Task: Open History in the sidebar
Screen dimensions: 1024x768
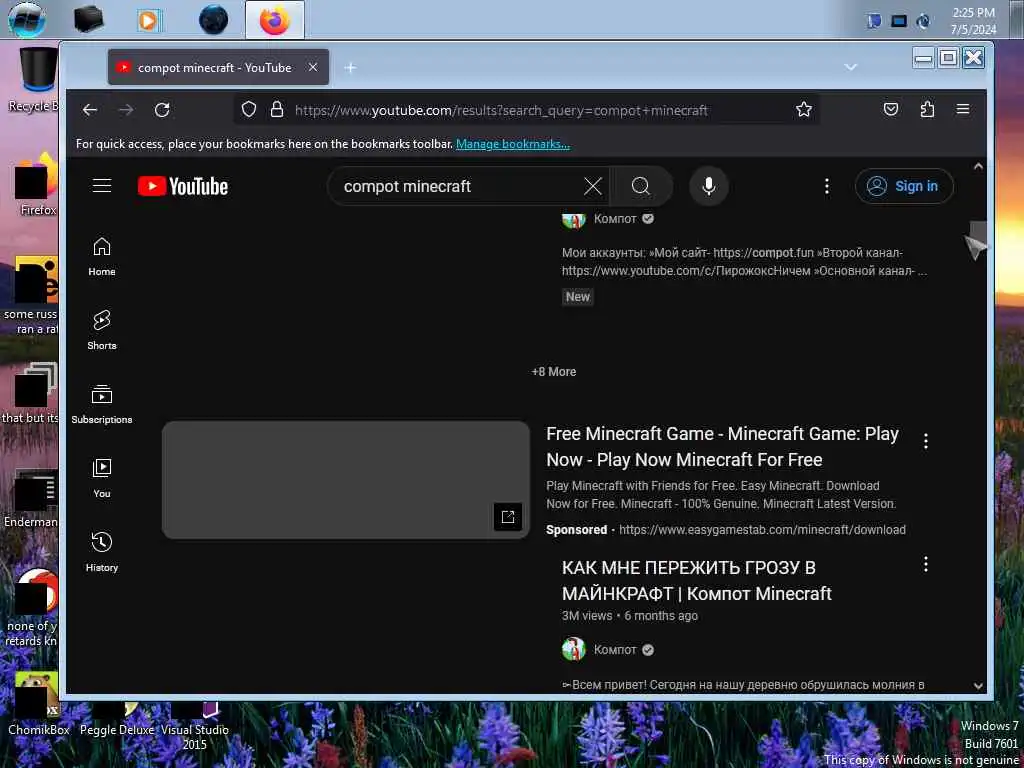Action: [102, 552]
